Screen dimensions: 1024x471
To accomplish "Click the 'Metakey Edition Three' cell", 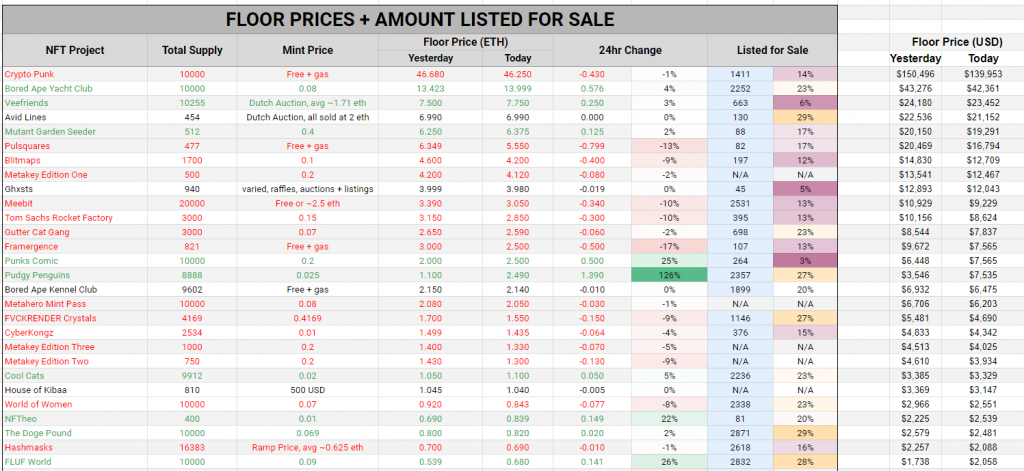I will (75, 348).
